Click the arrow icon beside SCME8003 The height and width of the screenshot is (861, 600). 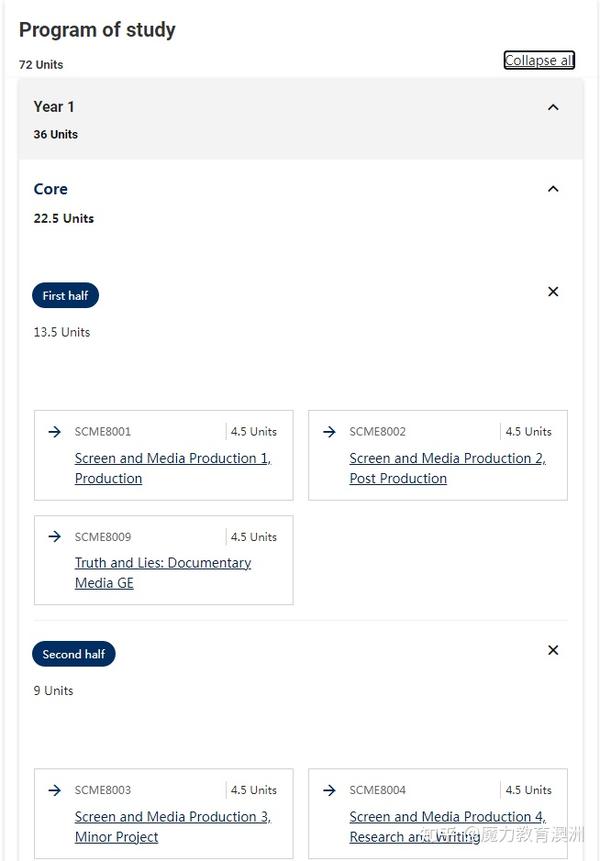54,790
